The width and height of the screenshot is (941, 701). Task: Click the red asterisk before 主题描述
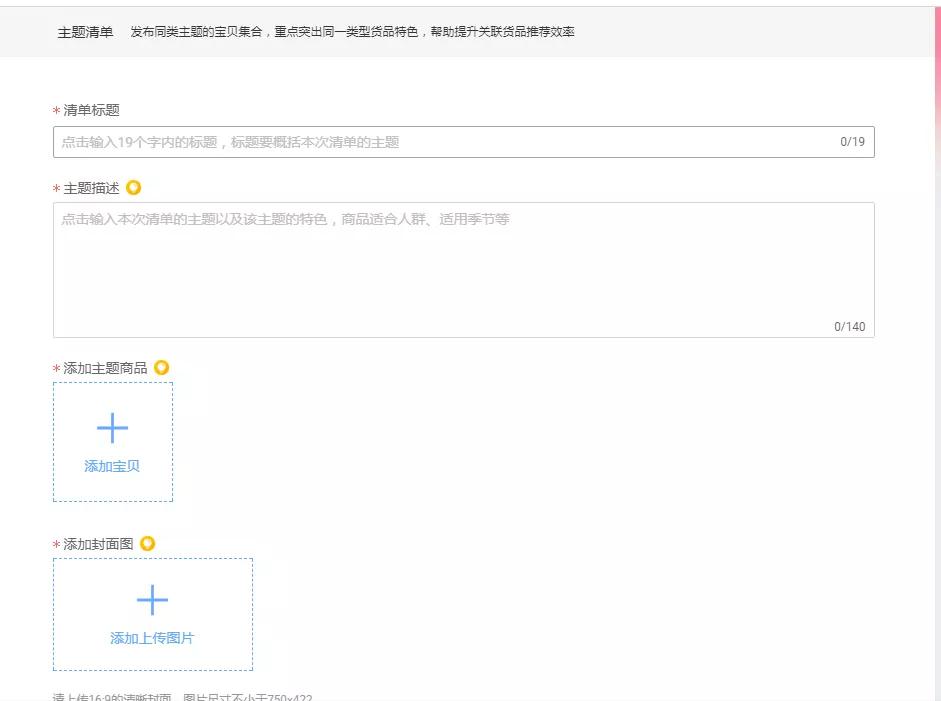pyautogui.click(x=55, y=188)
